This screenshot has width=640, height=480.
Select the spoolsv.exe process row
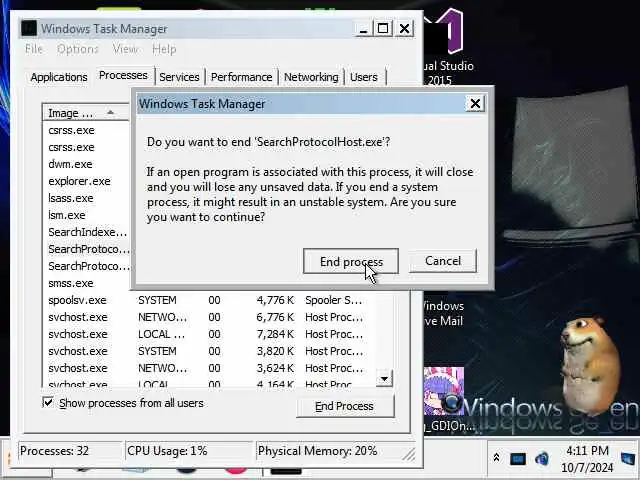click(x=208, y=300)
